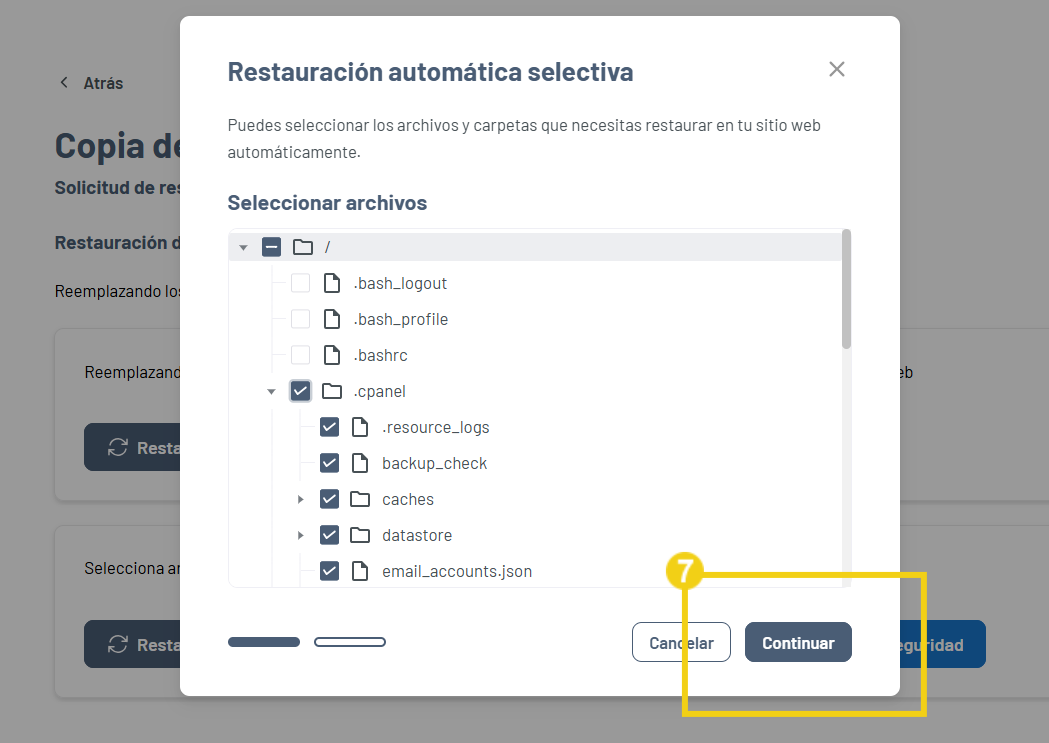Expand the datastore folder
The height and width of the screenshot is (743, 1049).
click(300, 535)
